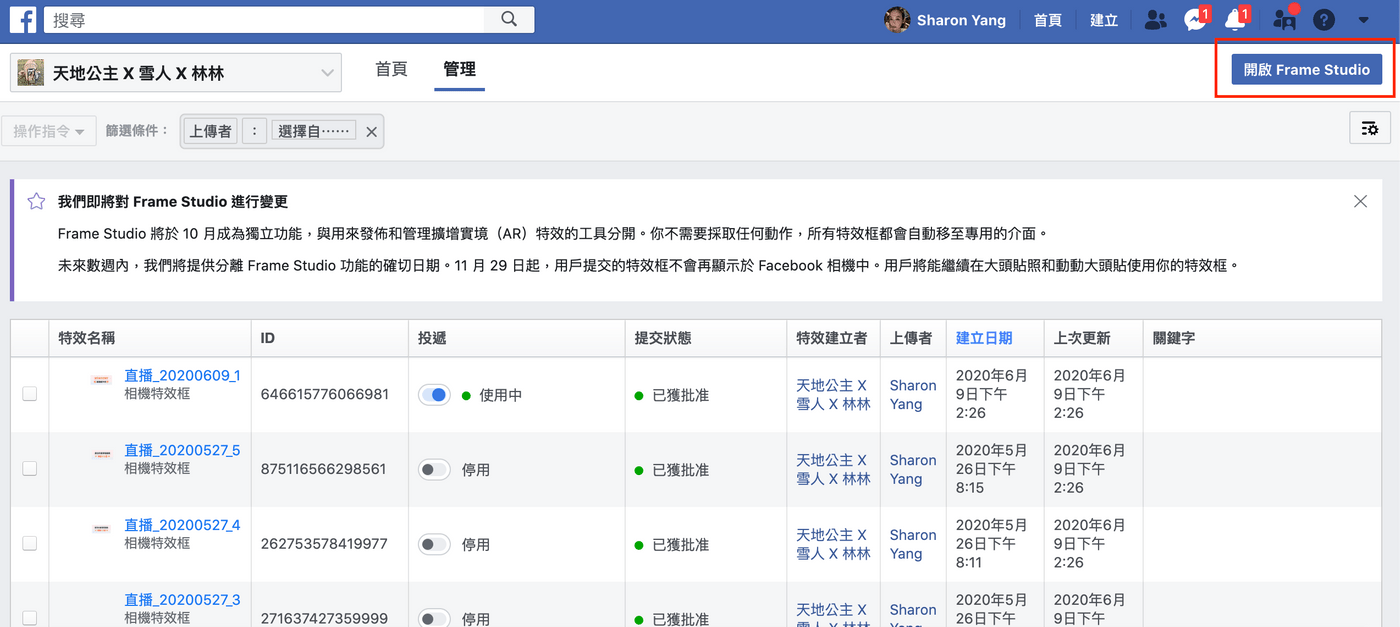Switch to the 首頁 tab under page name
The height and width of the screenshot is (627, 1400).
coord(391,69)
